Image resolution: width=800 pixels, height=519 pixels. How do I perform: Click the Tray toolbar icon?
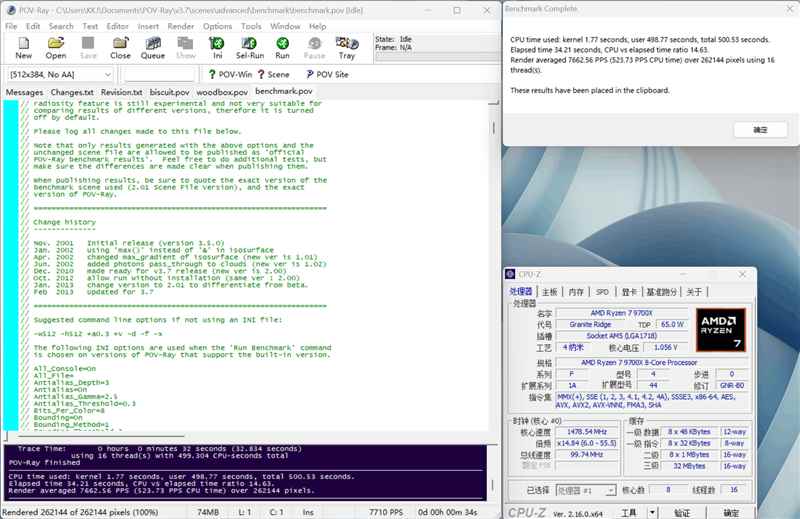(346, 47)
